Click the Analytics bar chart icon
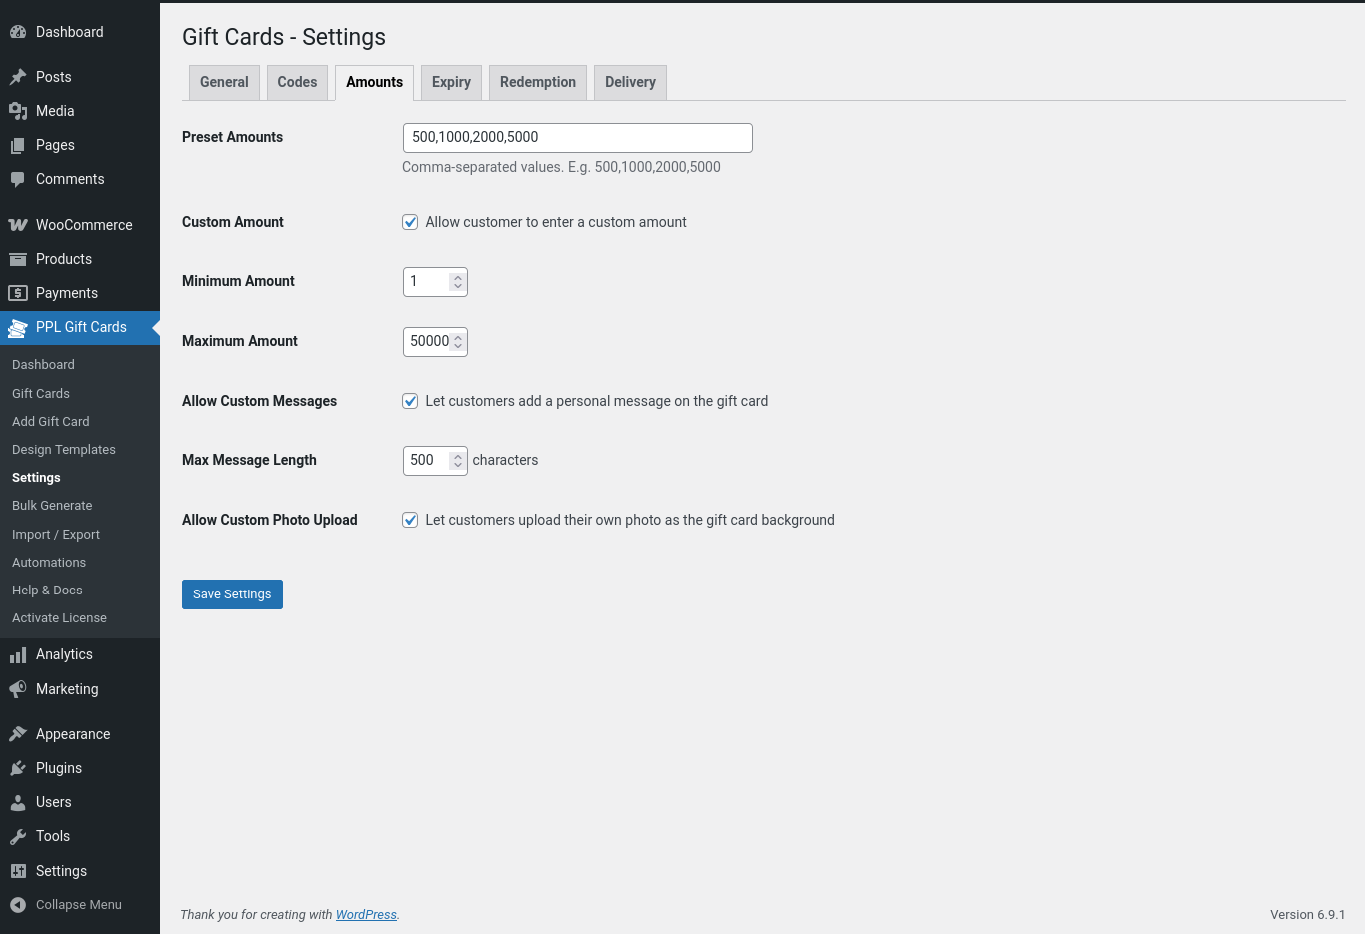 pos(18,655)
